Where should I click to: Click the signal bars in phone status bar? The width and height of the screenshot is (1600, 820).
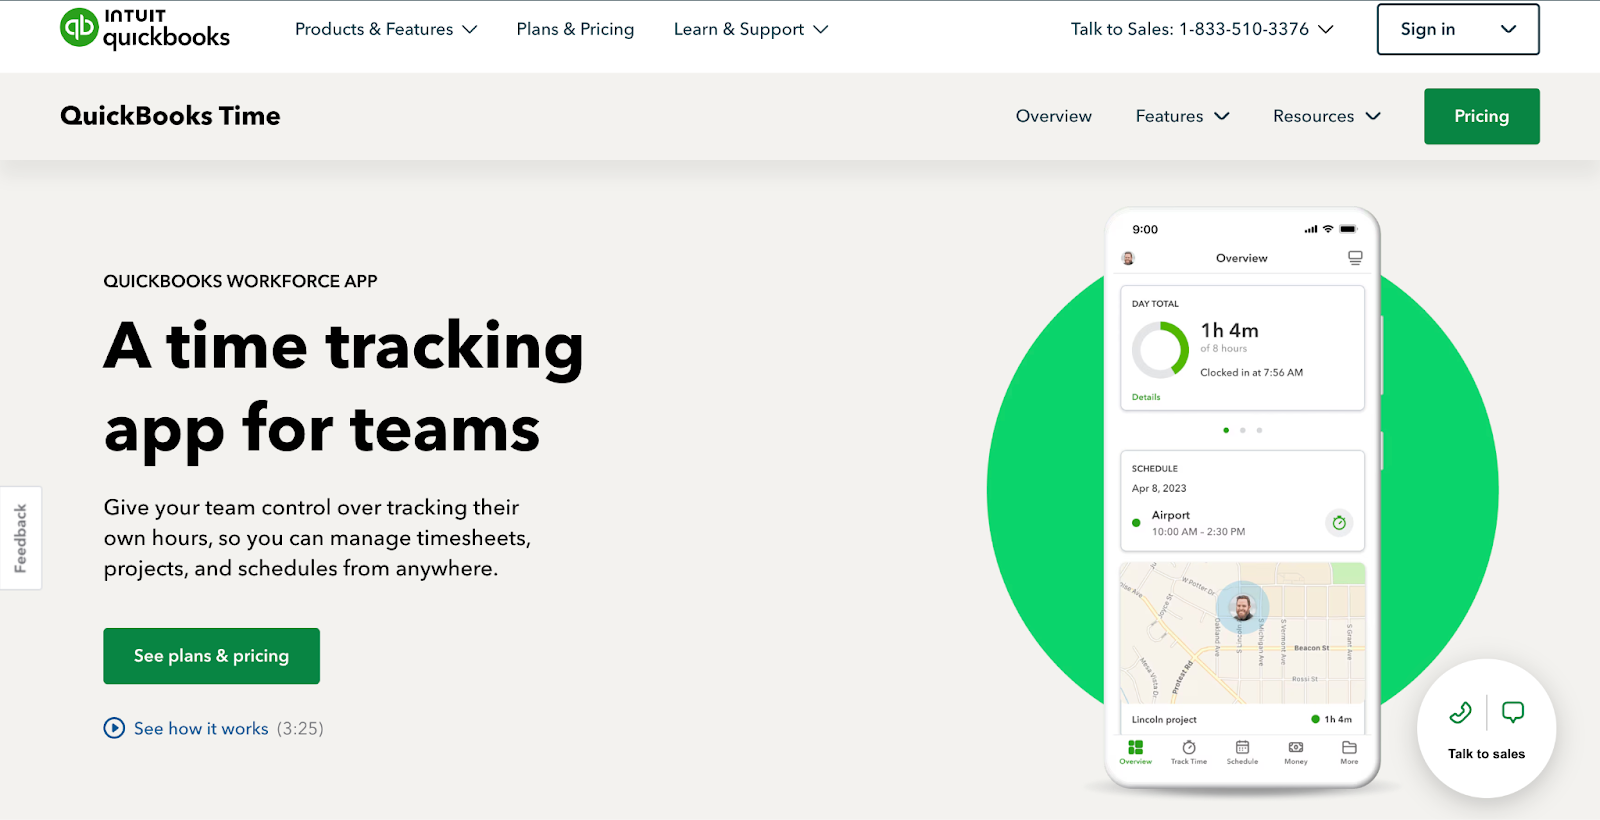pyautogui.click(x=1310, y=229)
